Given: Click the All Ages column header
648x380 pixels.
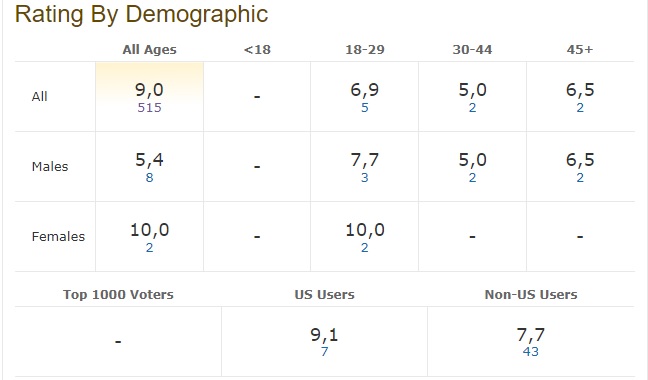Looking at the screenshot, I should 149,50.
